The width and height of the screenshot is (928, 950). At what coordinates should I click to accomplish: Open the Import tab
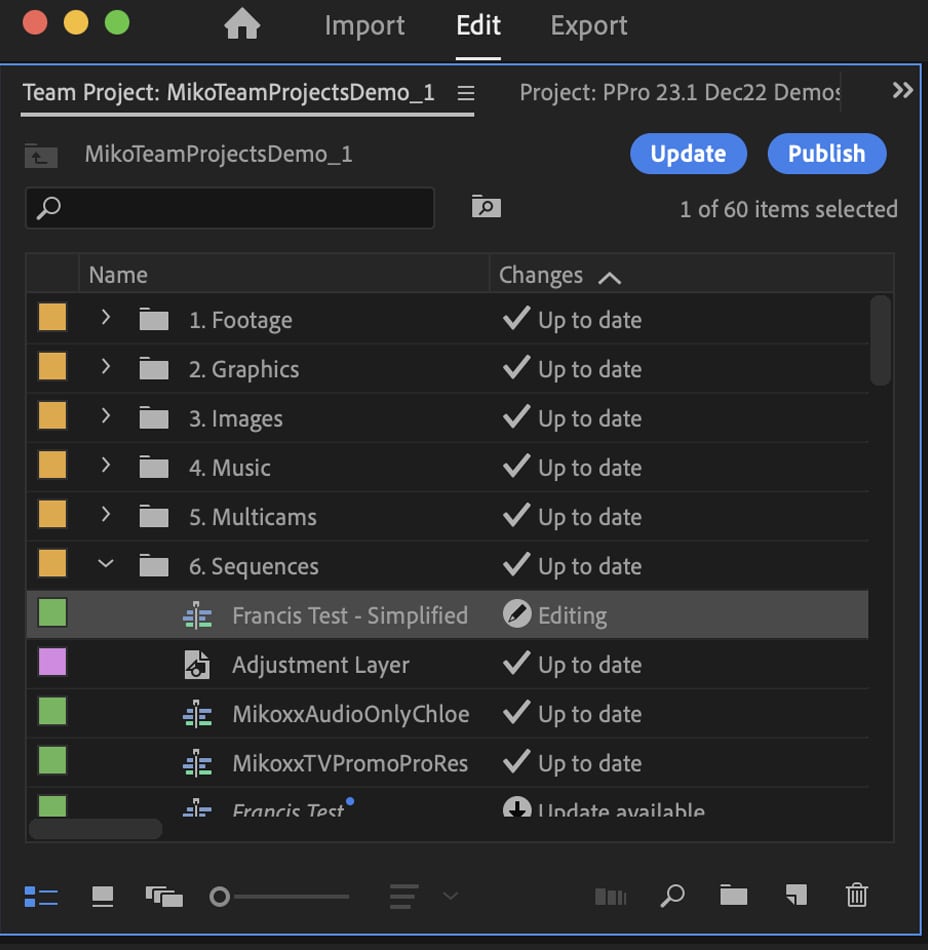coord(364,26)
